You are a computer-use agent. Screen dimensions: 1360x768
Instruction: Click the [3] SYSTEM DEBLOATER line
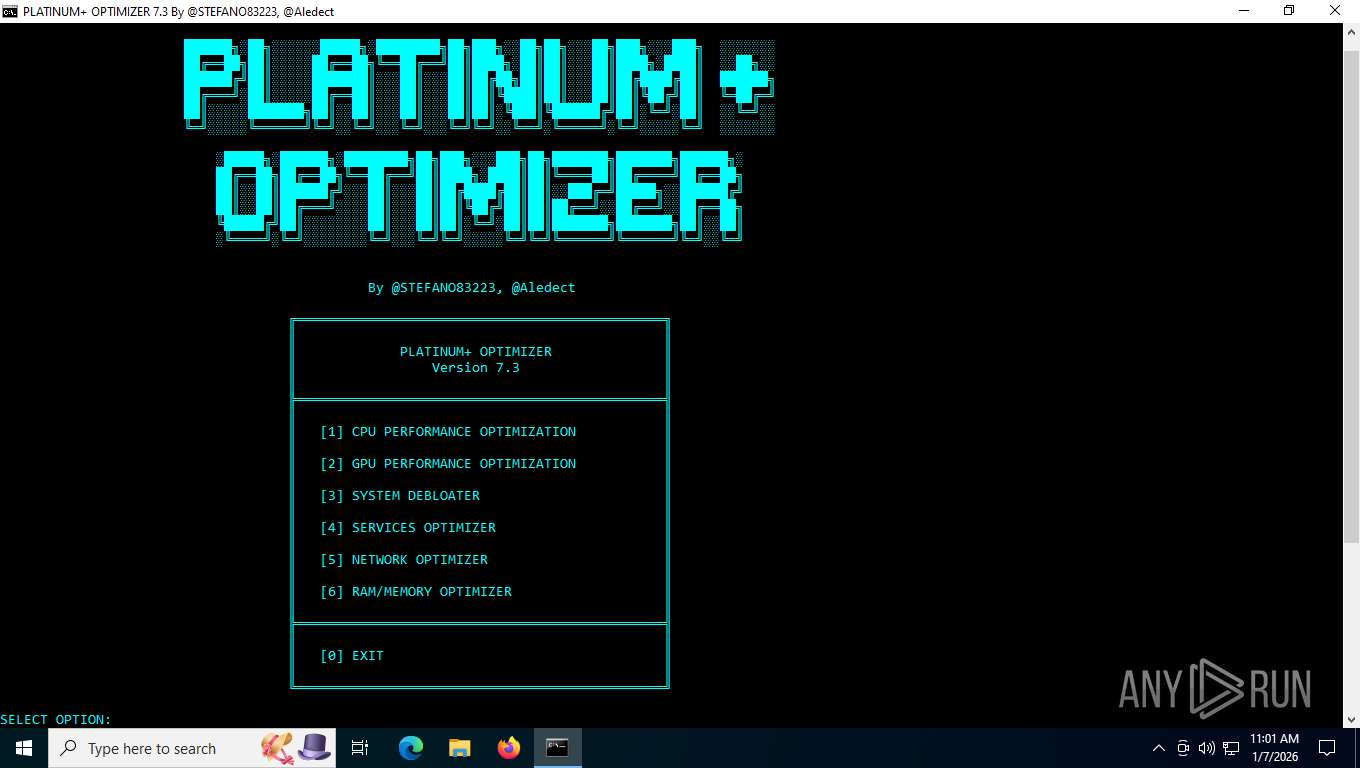pyautogui.click(x=400, y=496)
